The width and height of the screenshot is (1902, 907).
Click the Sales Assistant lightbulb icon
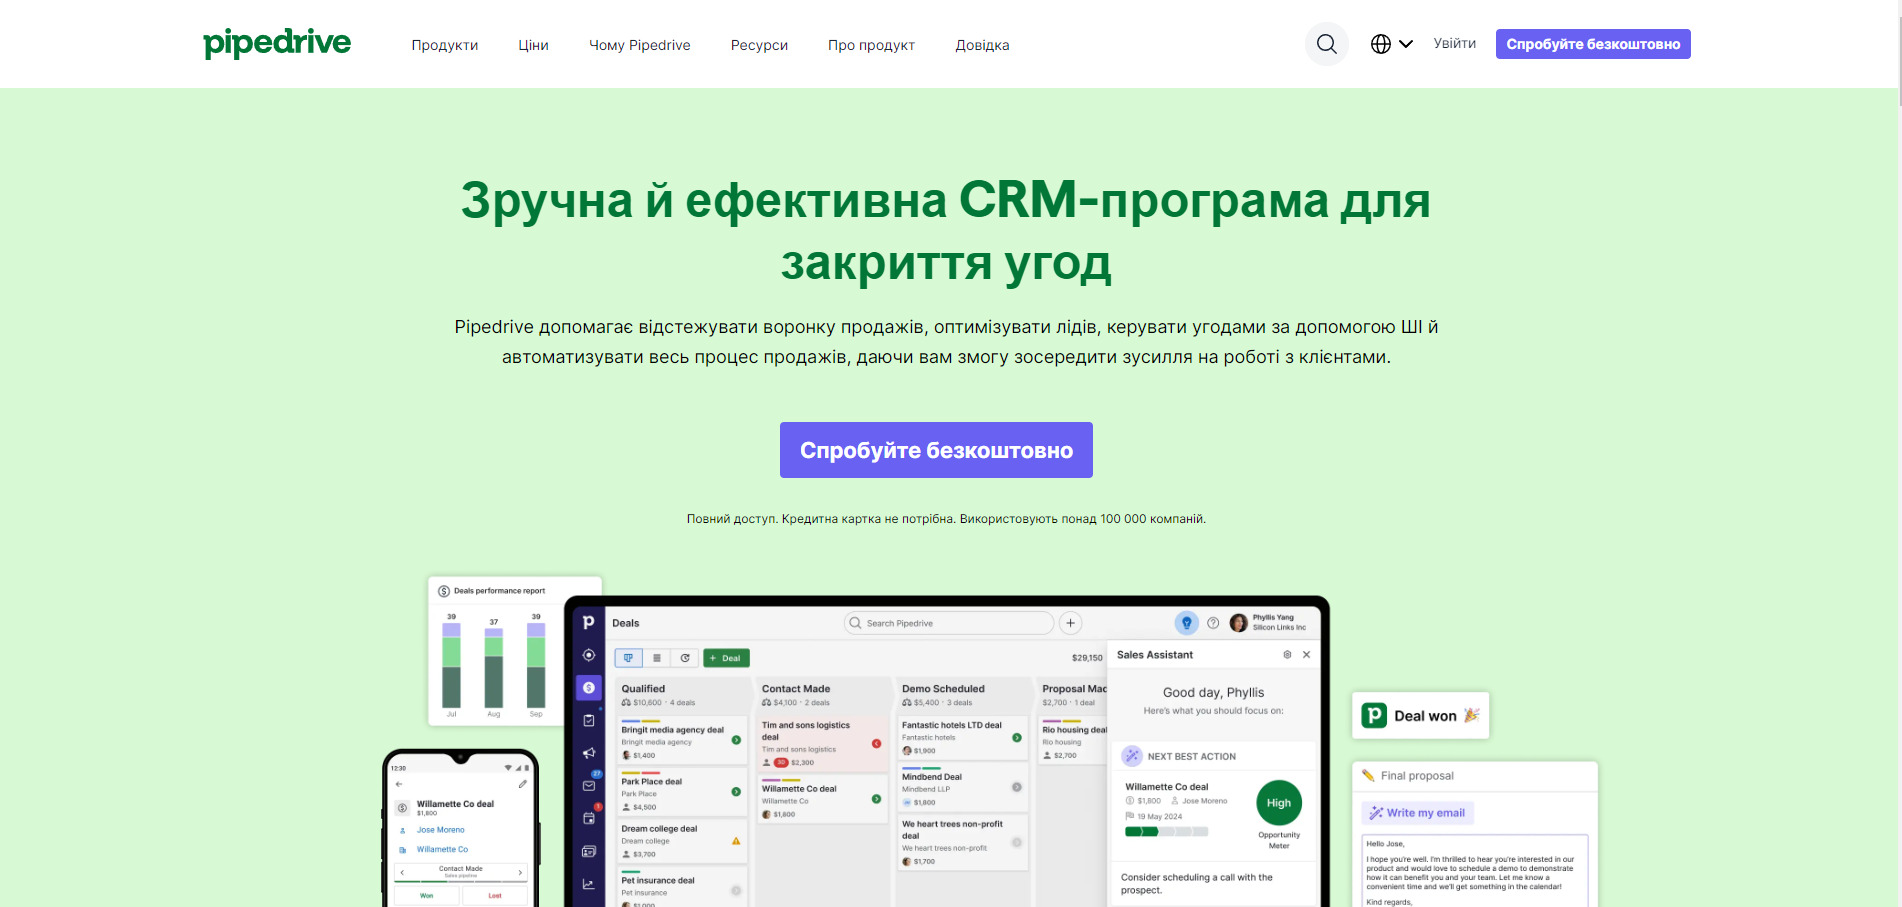coord(1186,623)
